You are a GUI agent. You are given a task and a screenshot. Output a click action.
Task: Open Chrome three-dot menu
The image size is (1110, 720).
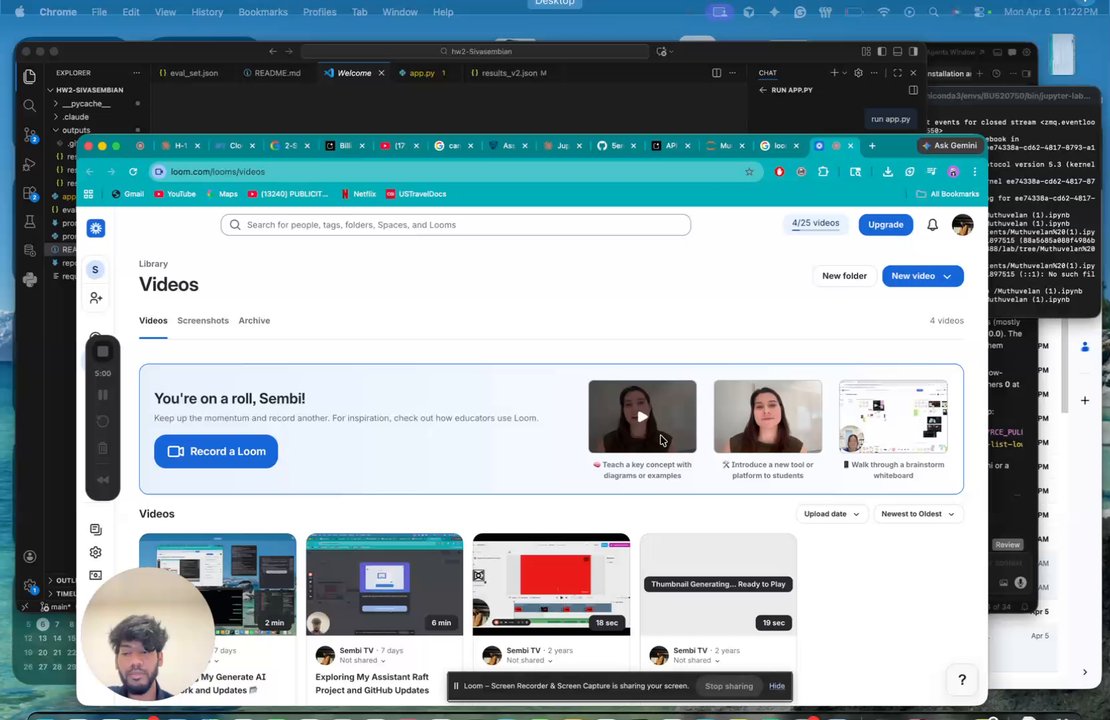pos(975,171)
